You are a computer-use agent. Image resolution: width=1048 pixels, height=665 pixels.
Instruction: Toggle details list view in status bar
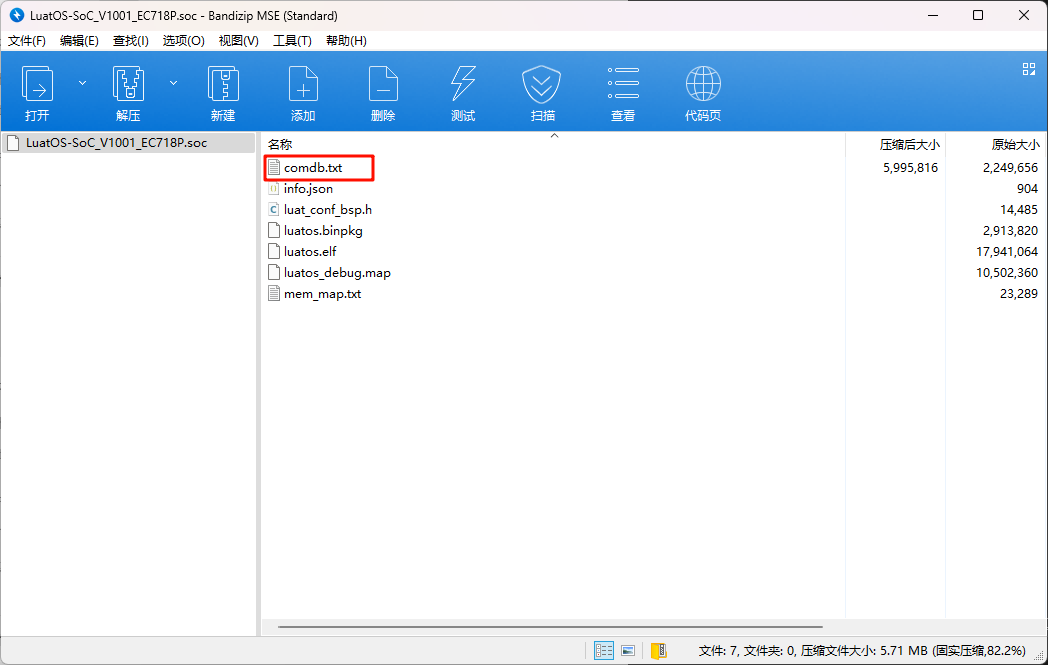pyautogui.click(x=604, y=650)
